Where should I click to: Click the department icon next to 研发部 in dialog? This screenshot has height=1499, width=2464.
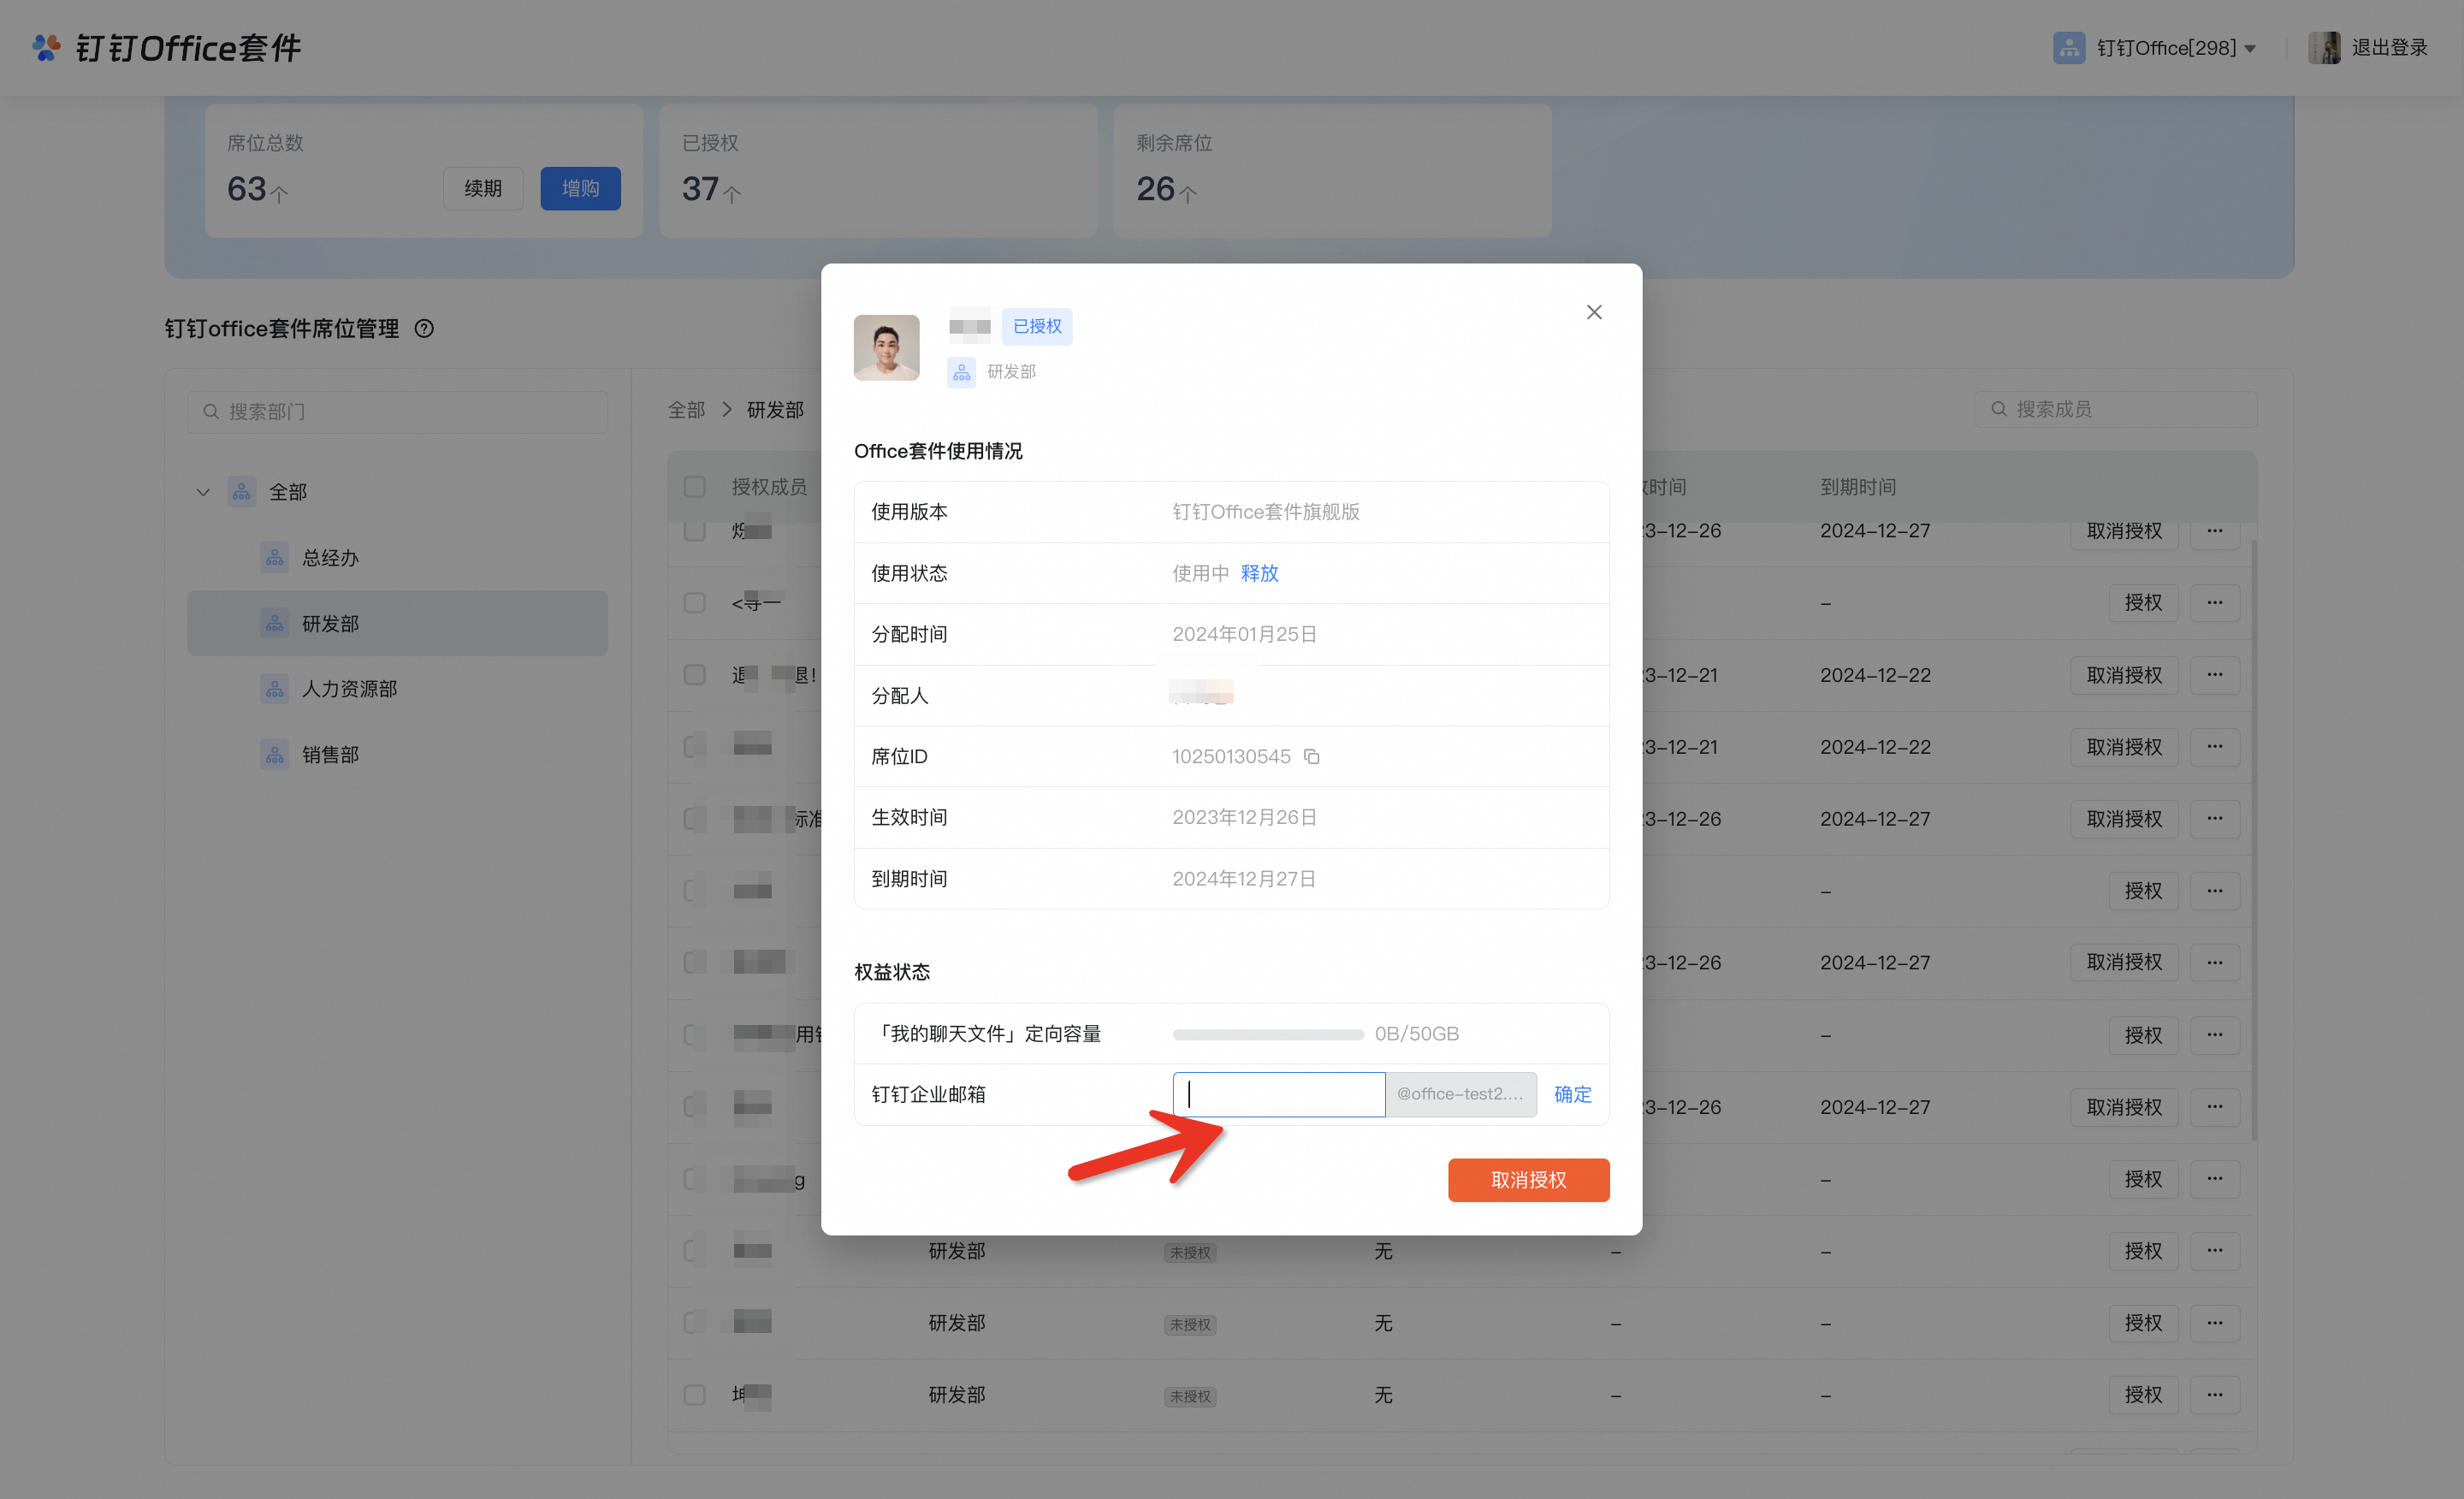click(961, 372)
